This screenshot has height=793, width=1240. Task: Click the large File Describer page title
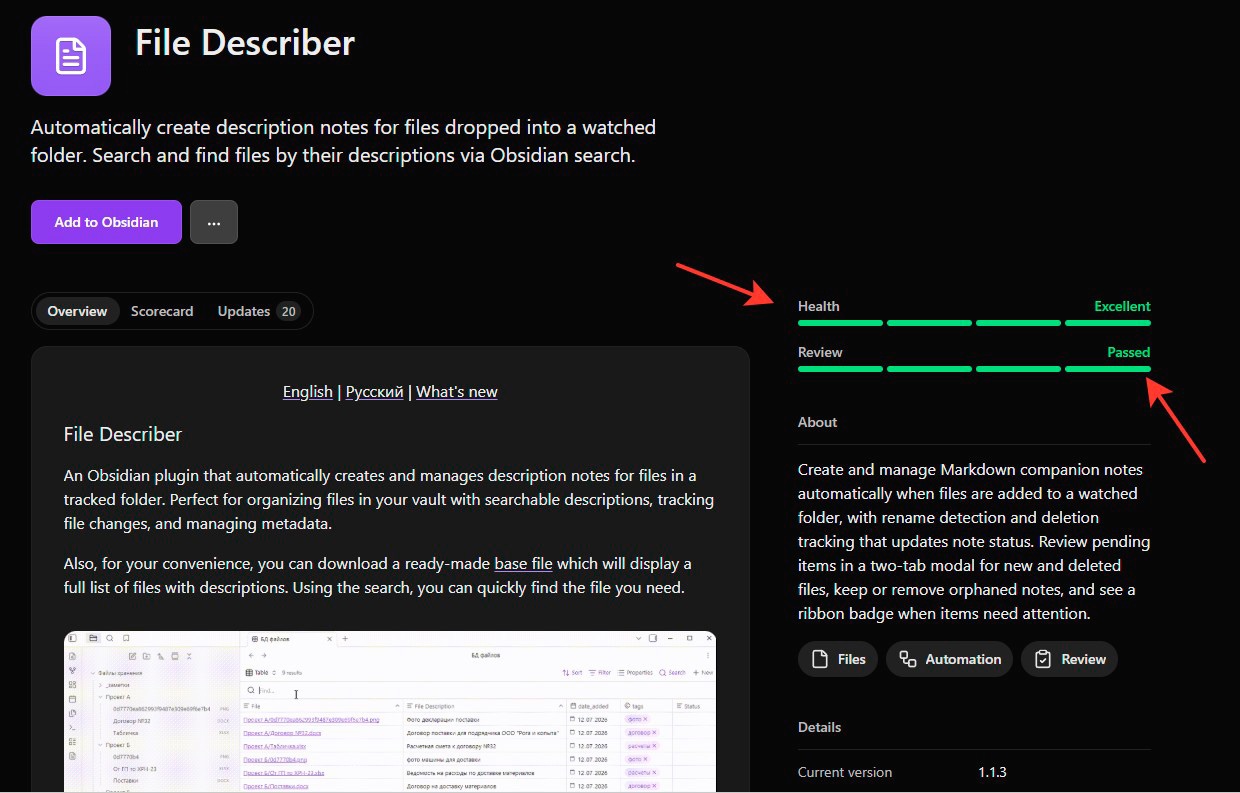[x=245, y=43]
